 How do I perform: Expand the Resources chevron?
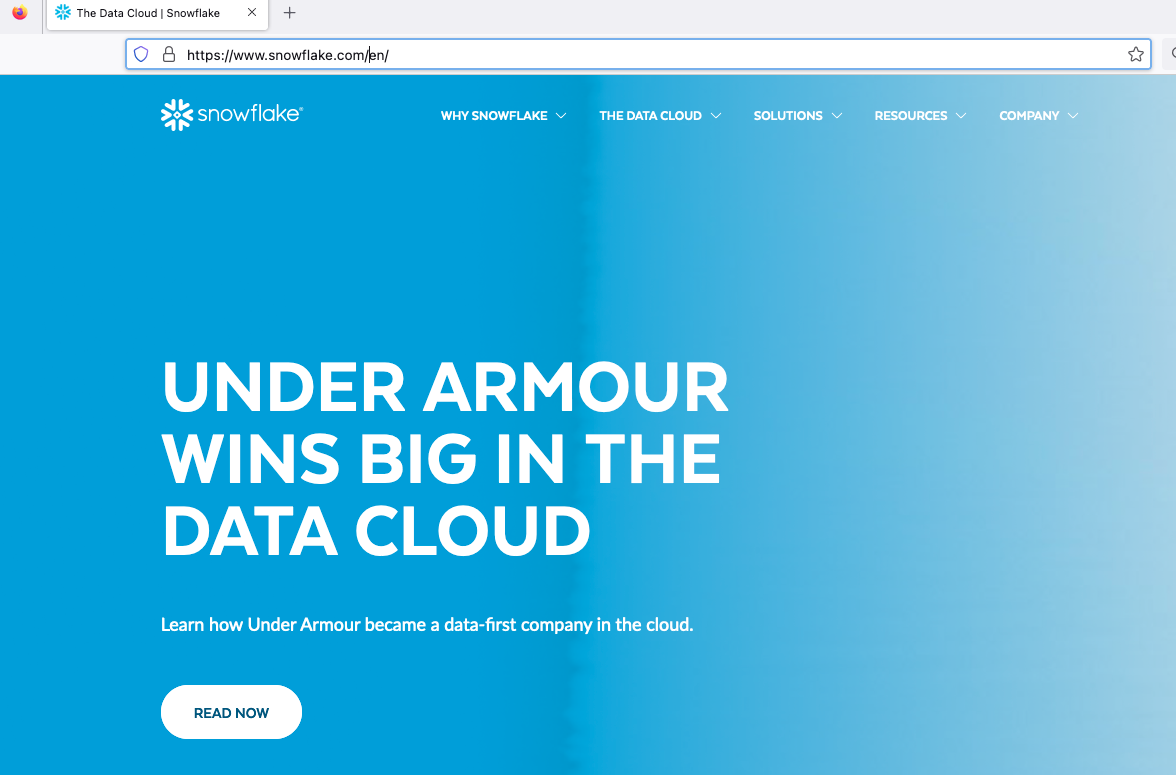point(961,116)
